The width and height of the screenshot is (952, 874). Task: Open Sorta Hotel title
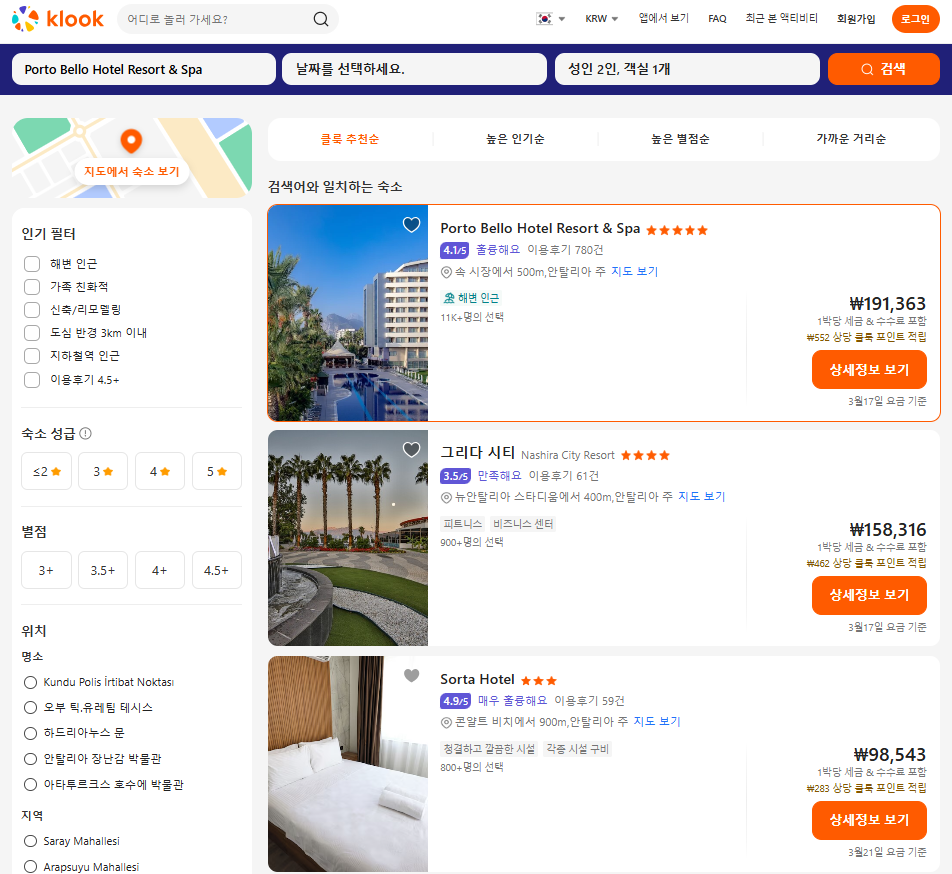[x=477, y=679]
